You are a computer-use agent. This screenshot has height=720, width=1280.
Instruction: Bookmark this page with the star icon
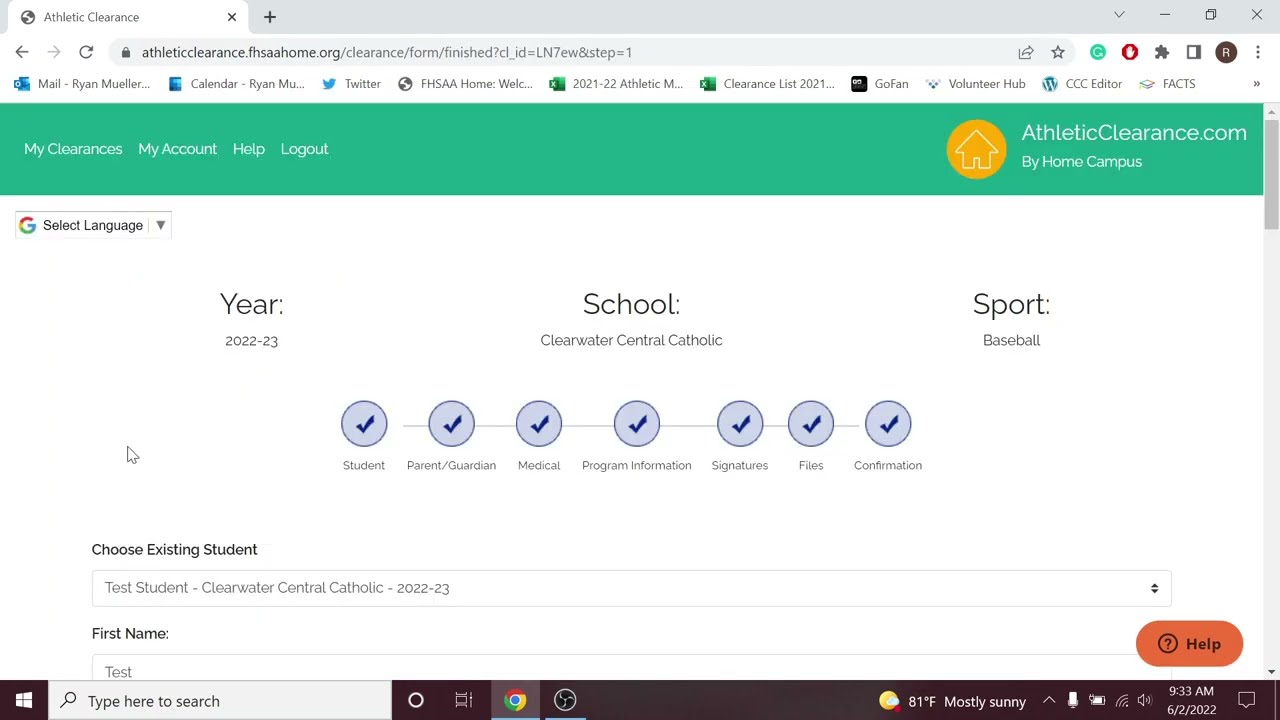pyautogui.click(x=1058, y=52)
